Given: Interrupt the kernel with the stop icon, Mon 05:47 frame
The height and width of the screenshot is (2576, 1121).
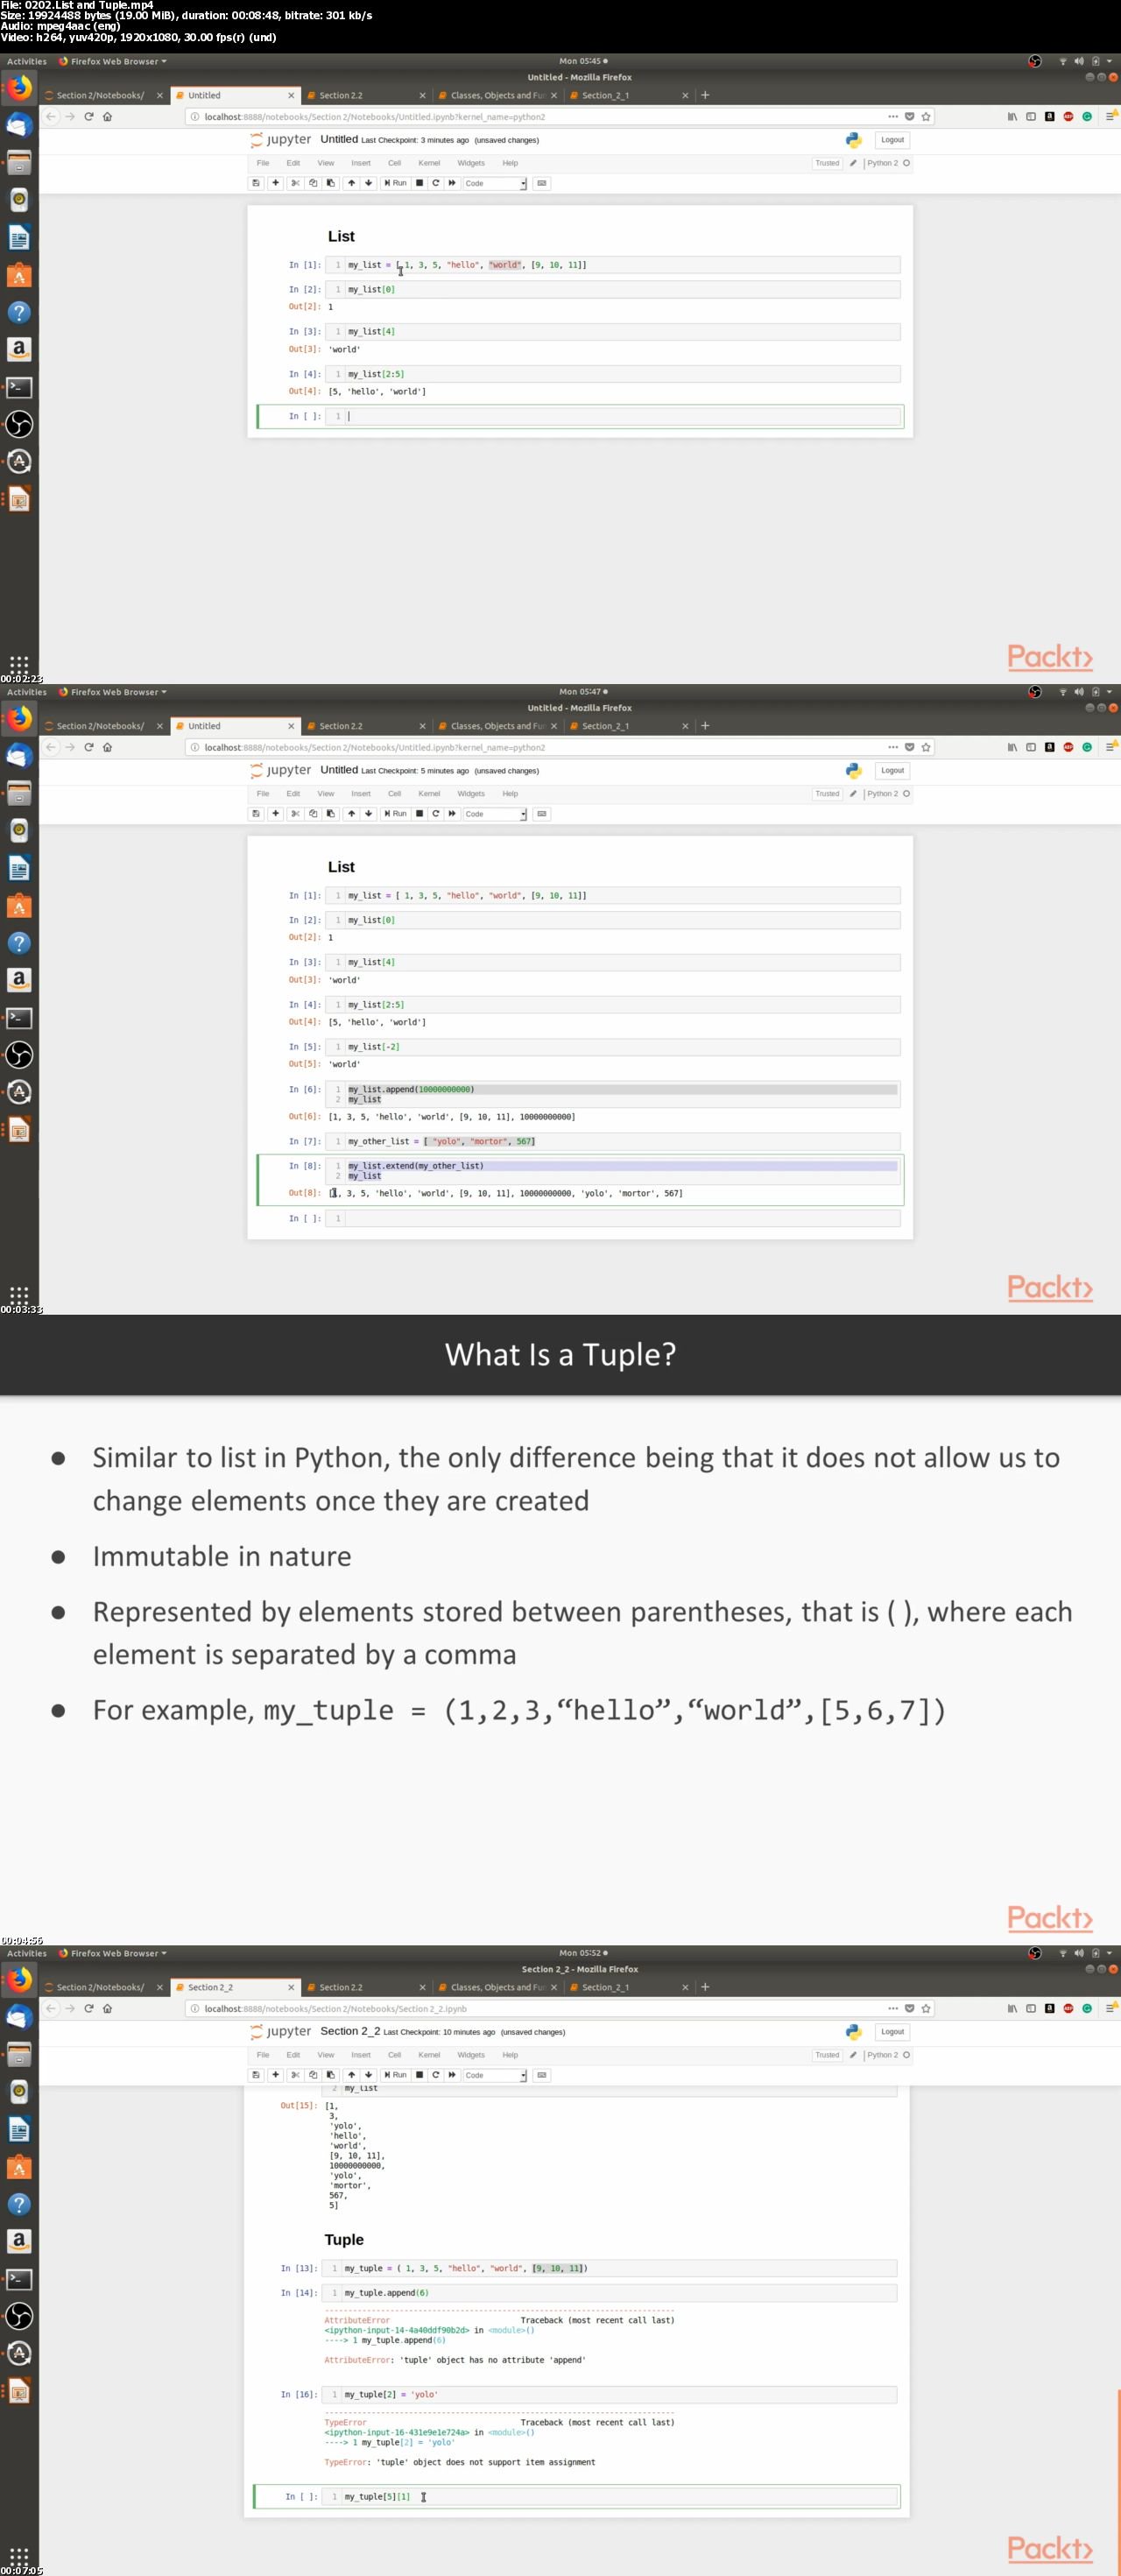Looking at the screenshot, I should coord(419,814).
